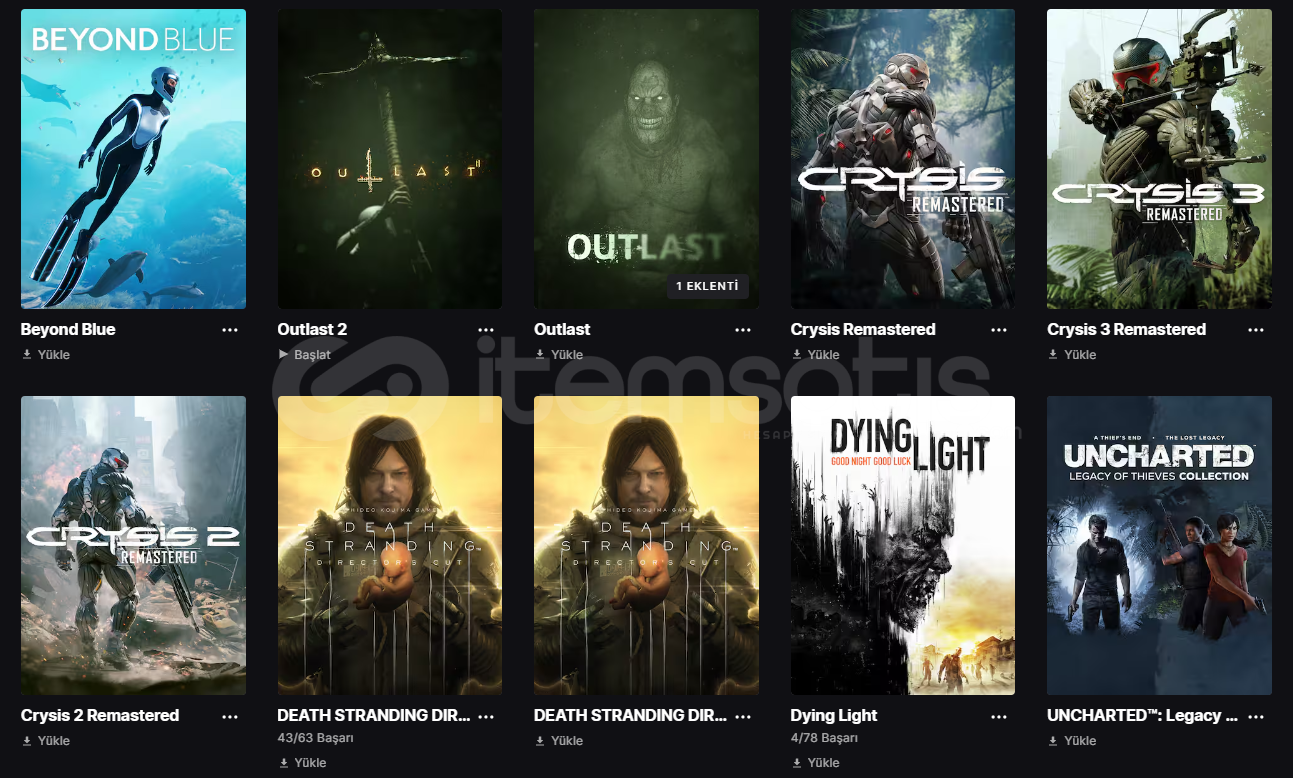Click Yükle under Dying Light

tap(823, 762)
